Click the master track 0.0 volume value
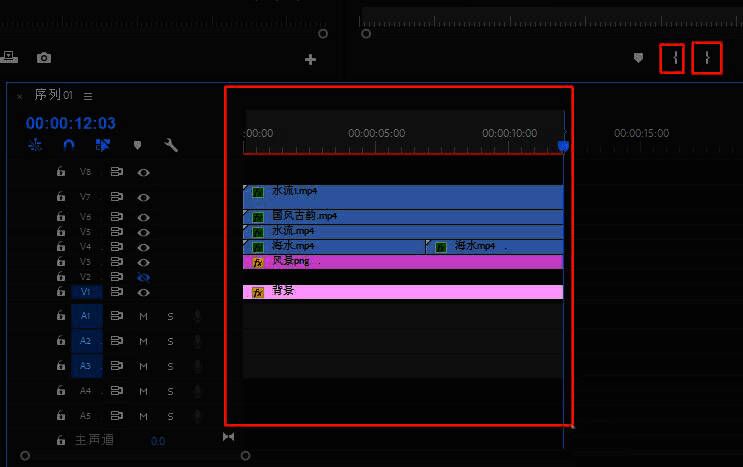743x467 pixels. pos(158,441)
